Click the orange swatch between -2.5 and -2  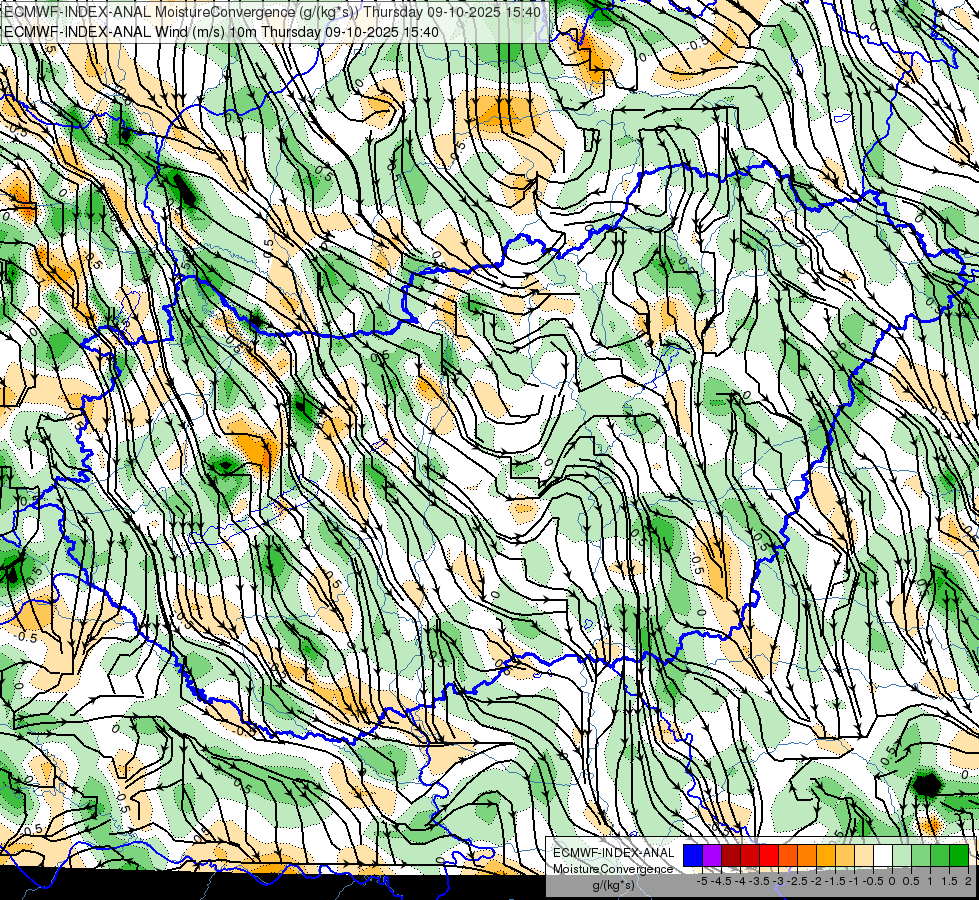point(807,855)
